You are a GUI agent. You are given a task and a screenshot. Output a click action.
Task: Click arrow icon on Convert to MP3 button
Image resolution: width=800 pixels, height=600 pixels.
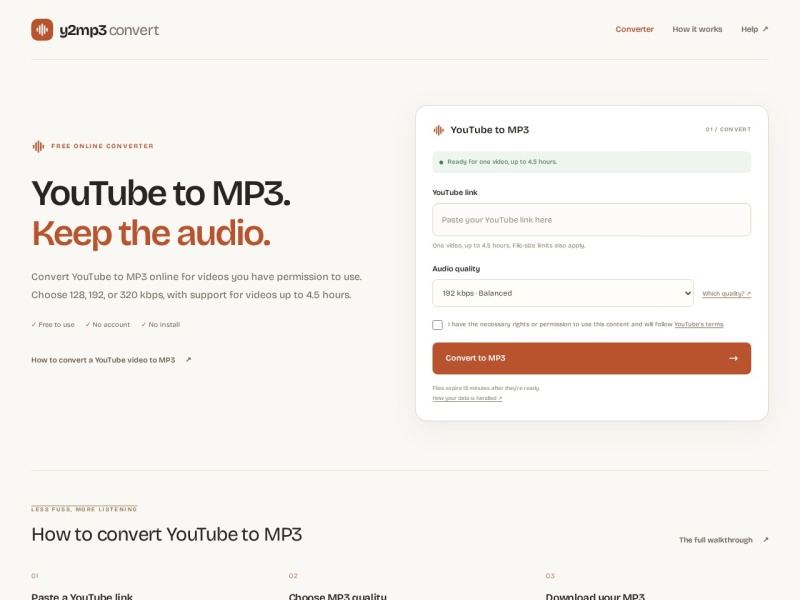coord(733,358)
